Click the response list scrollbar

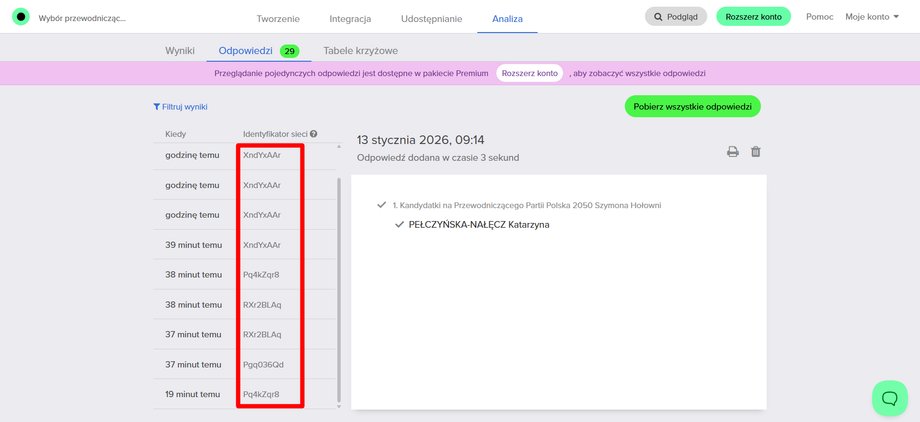tap(339, 291)
